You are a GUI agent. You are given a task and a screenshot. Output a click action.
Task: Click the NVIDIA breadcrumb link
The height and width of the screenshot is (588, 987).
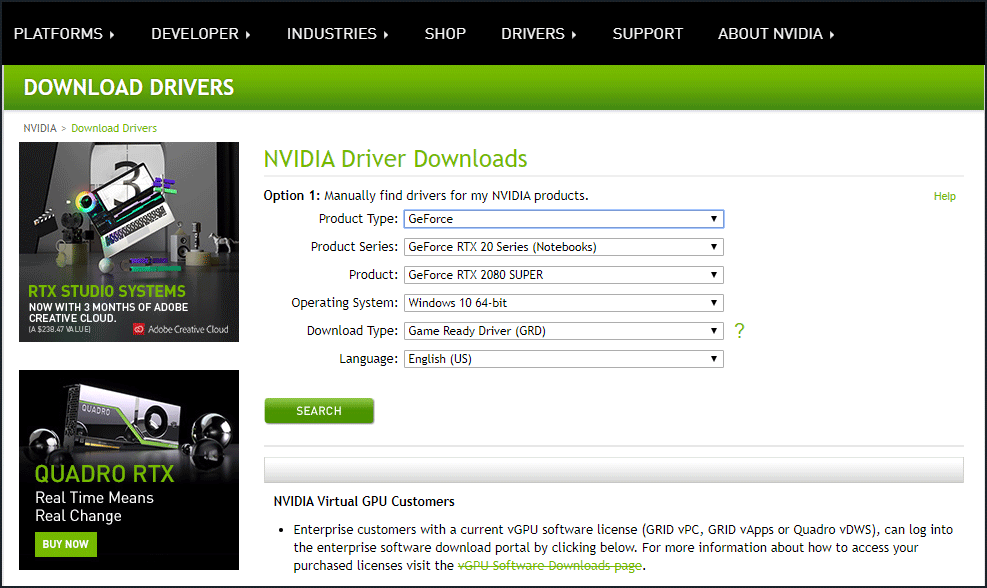point(40,128)
